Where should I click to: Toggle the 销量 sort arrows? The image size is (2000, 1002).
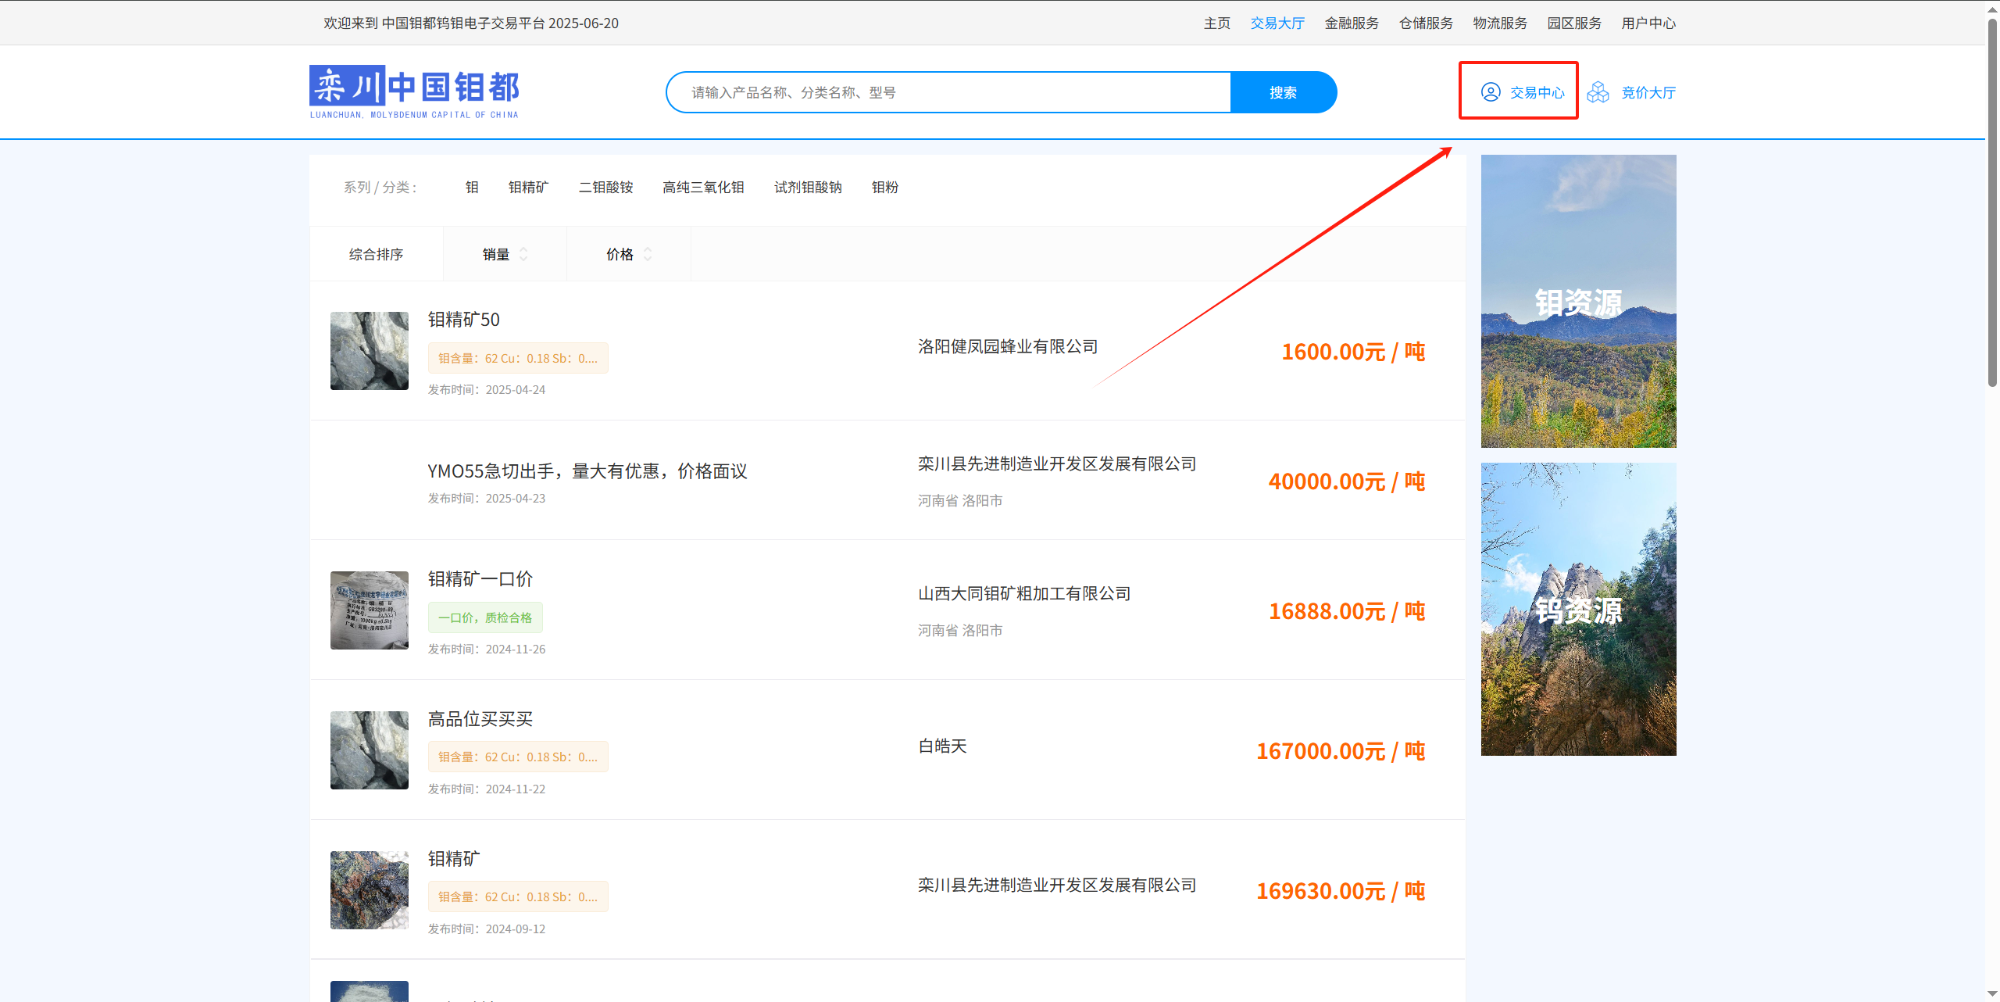click(523, 255)
